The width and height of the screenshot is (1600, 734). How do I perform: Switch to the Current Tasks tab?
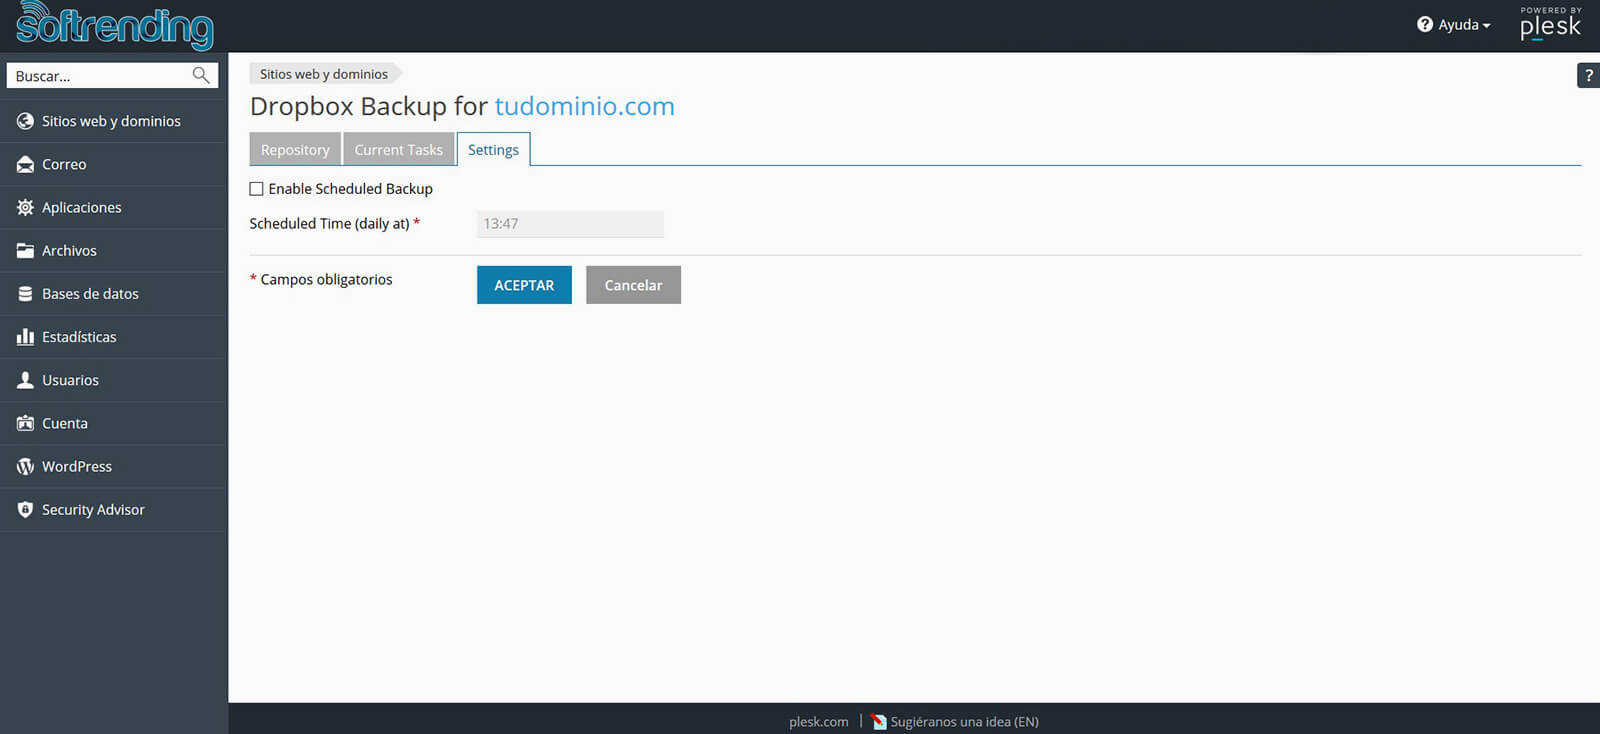pyautogui.click(x=398, y=149)
